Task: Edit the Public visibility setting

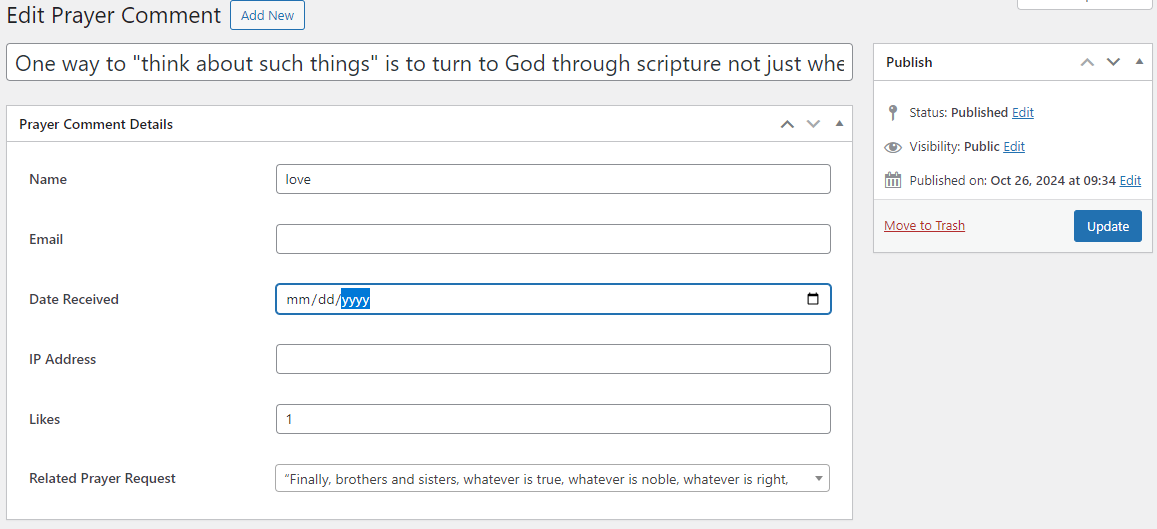Action: click(1014, 147)
